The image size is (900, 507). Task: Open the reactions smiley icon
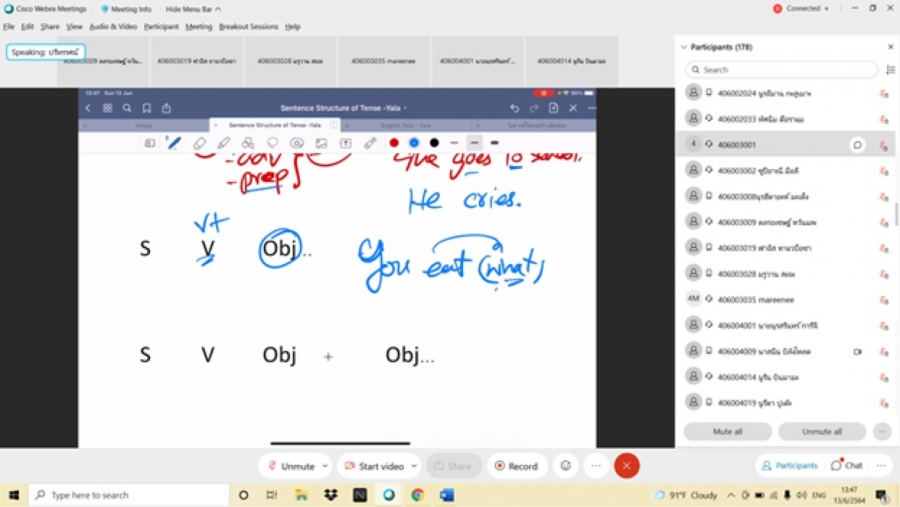coord(566,466)
